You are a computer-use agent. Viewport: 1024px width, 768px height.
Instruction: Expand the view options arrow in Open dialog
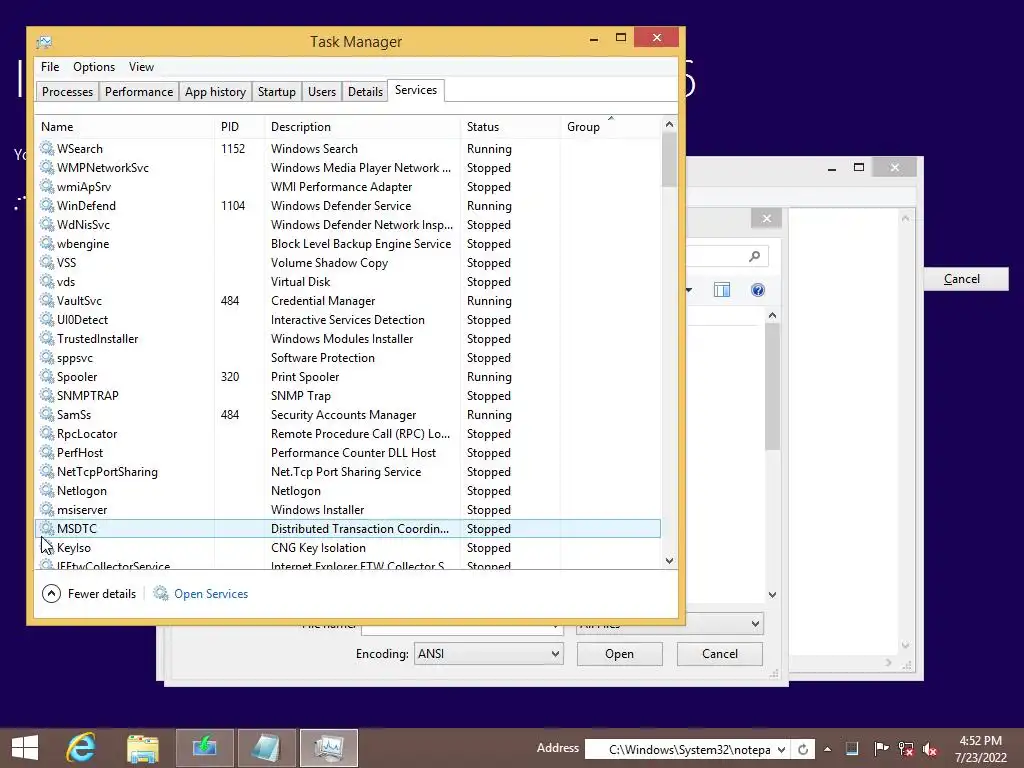point(689,290)
